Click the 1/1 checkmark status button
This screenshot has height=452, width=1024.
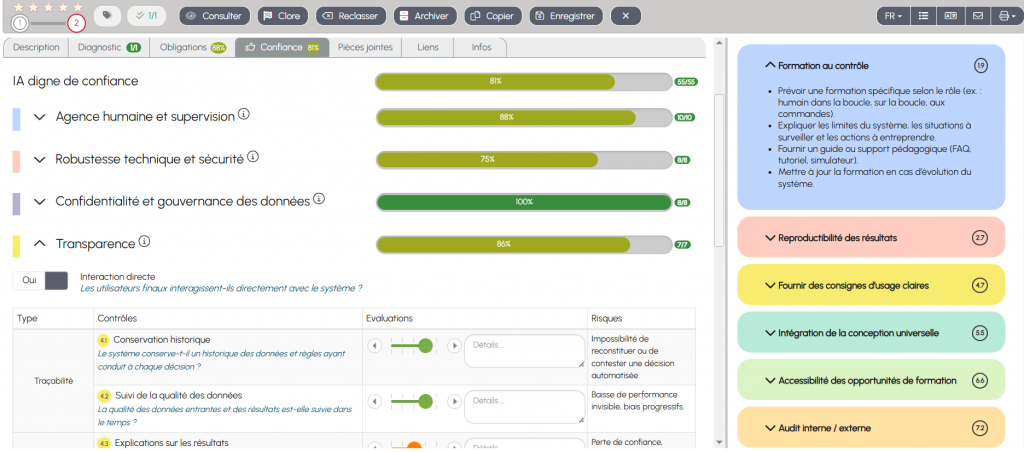pos(146,16)
